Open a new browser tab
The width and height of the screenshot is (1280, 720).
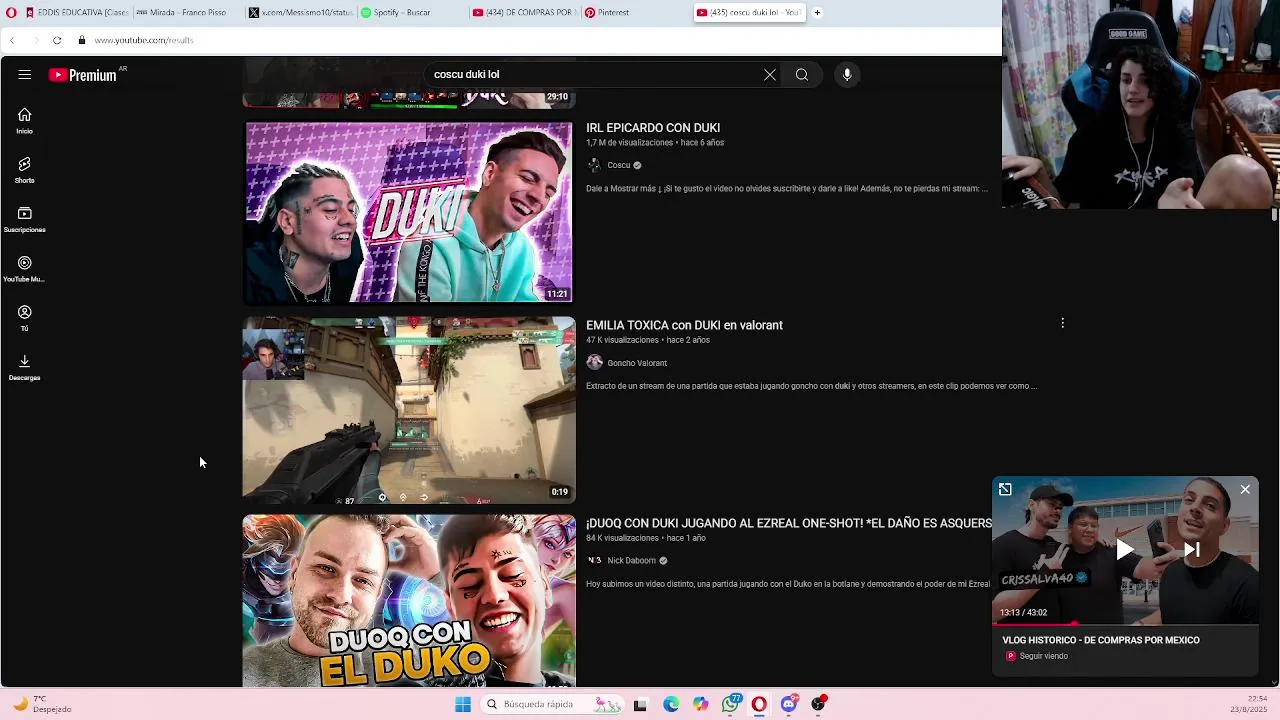[x=817, y=13]
